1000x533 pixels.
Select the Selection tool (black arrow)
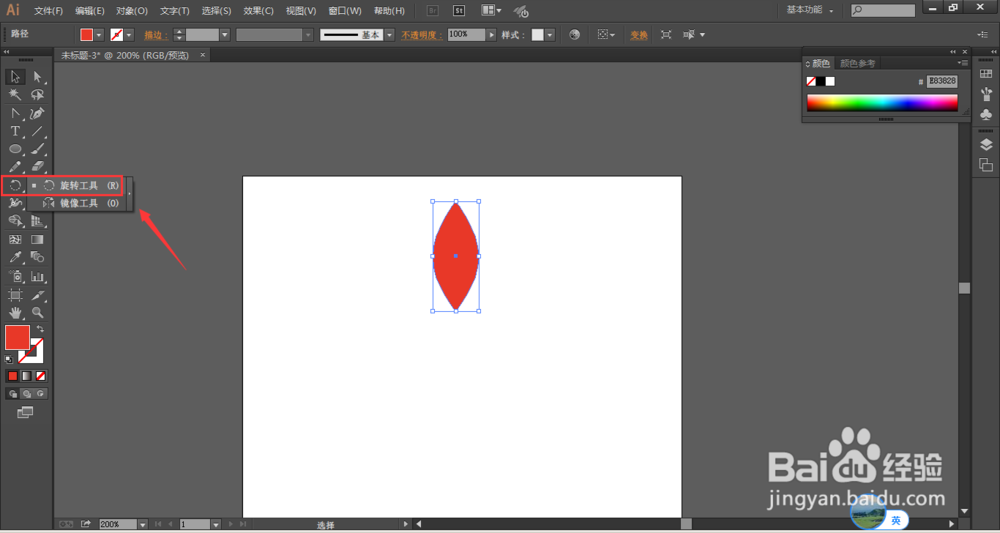(x=15, y=77)
